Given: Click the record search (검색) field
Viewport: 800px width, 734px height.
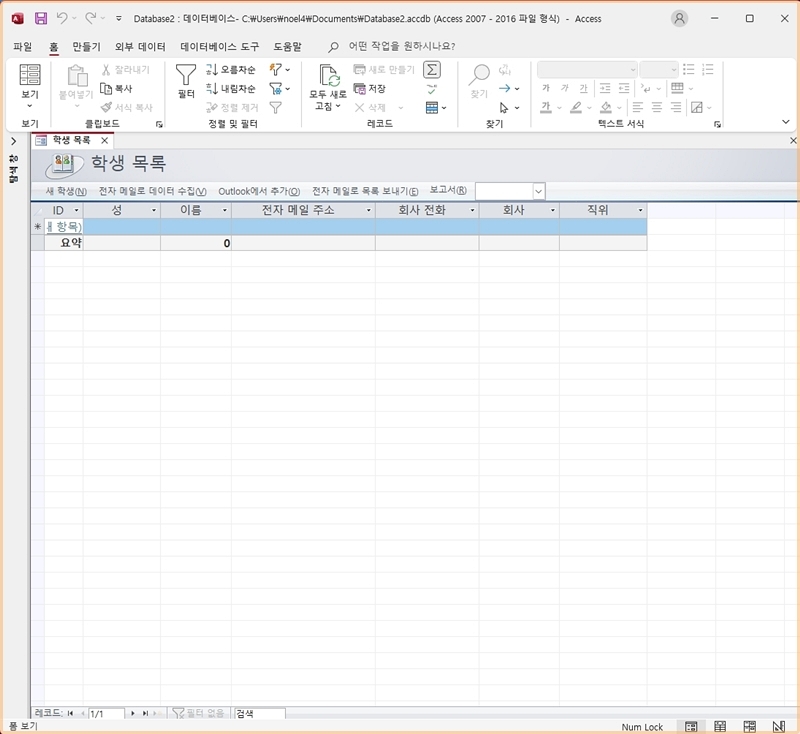Looking at the screenshot, I should pos(259,713).
